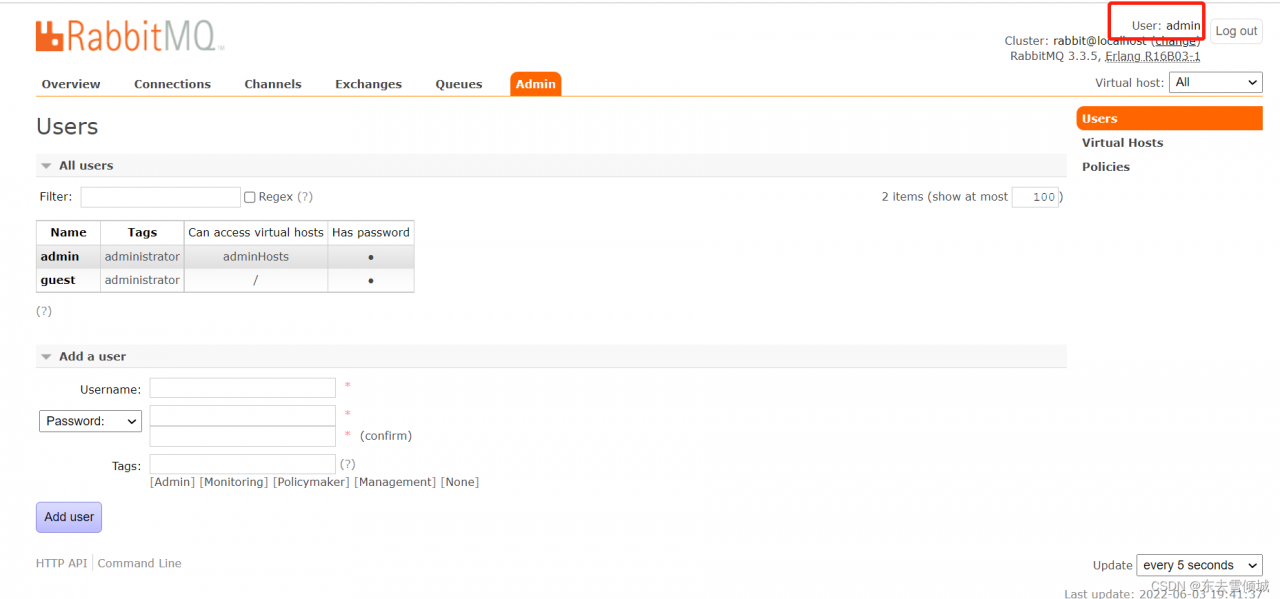The width and height of the screenshot is (1280, 599).
Task: Open the Overview tab
Action: point(71,84)
